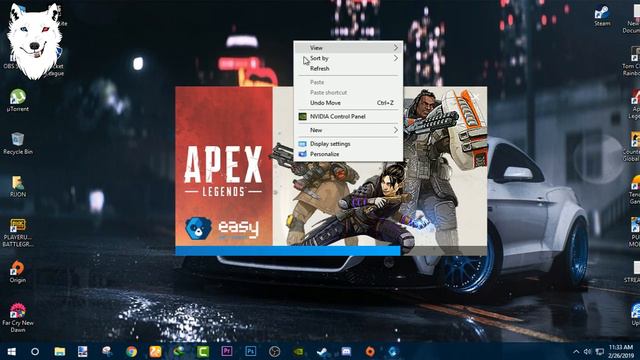The width and height of the screenshot is (640, 360).
Task: Open File Explorer from the taskbar
Action: point(60,351)
